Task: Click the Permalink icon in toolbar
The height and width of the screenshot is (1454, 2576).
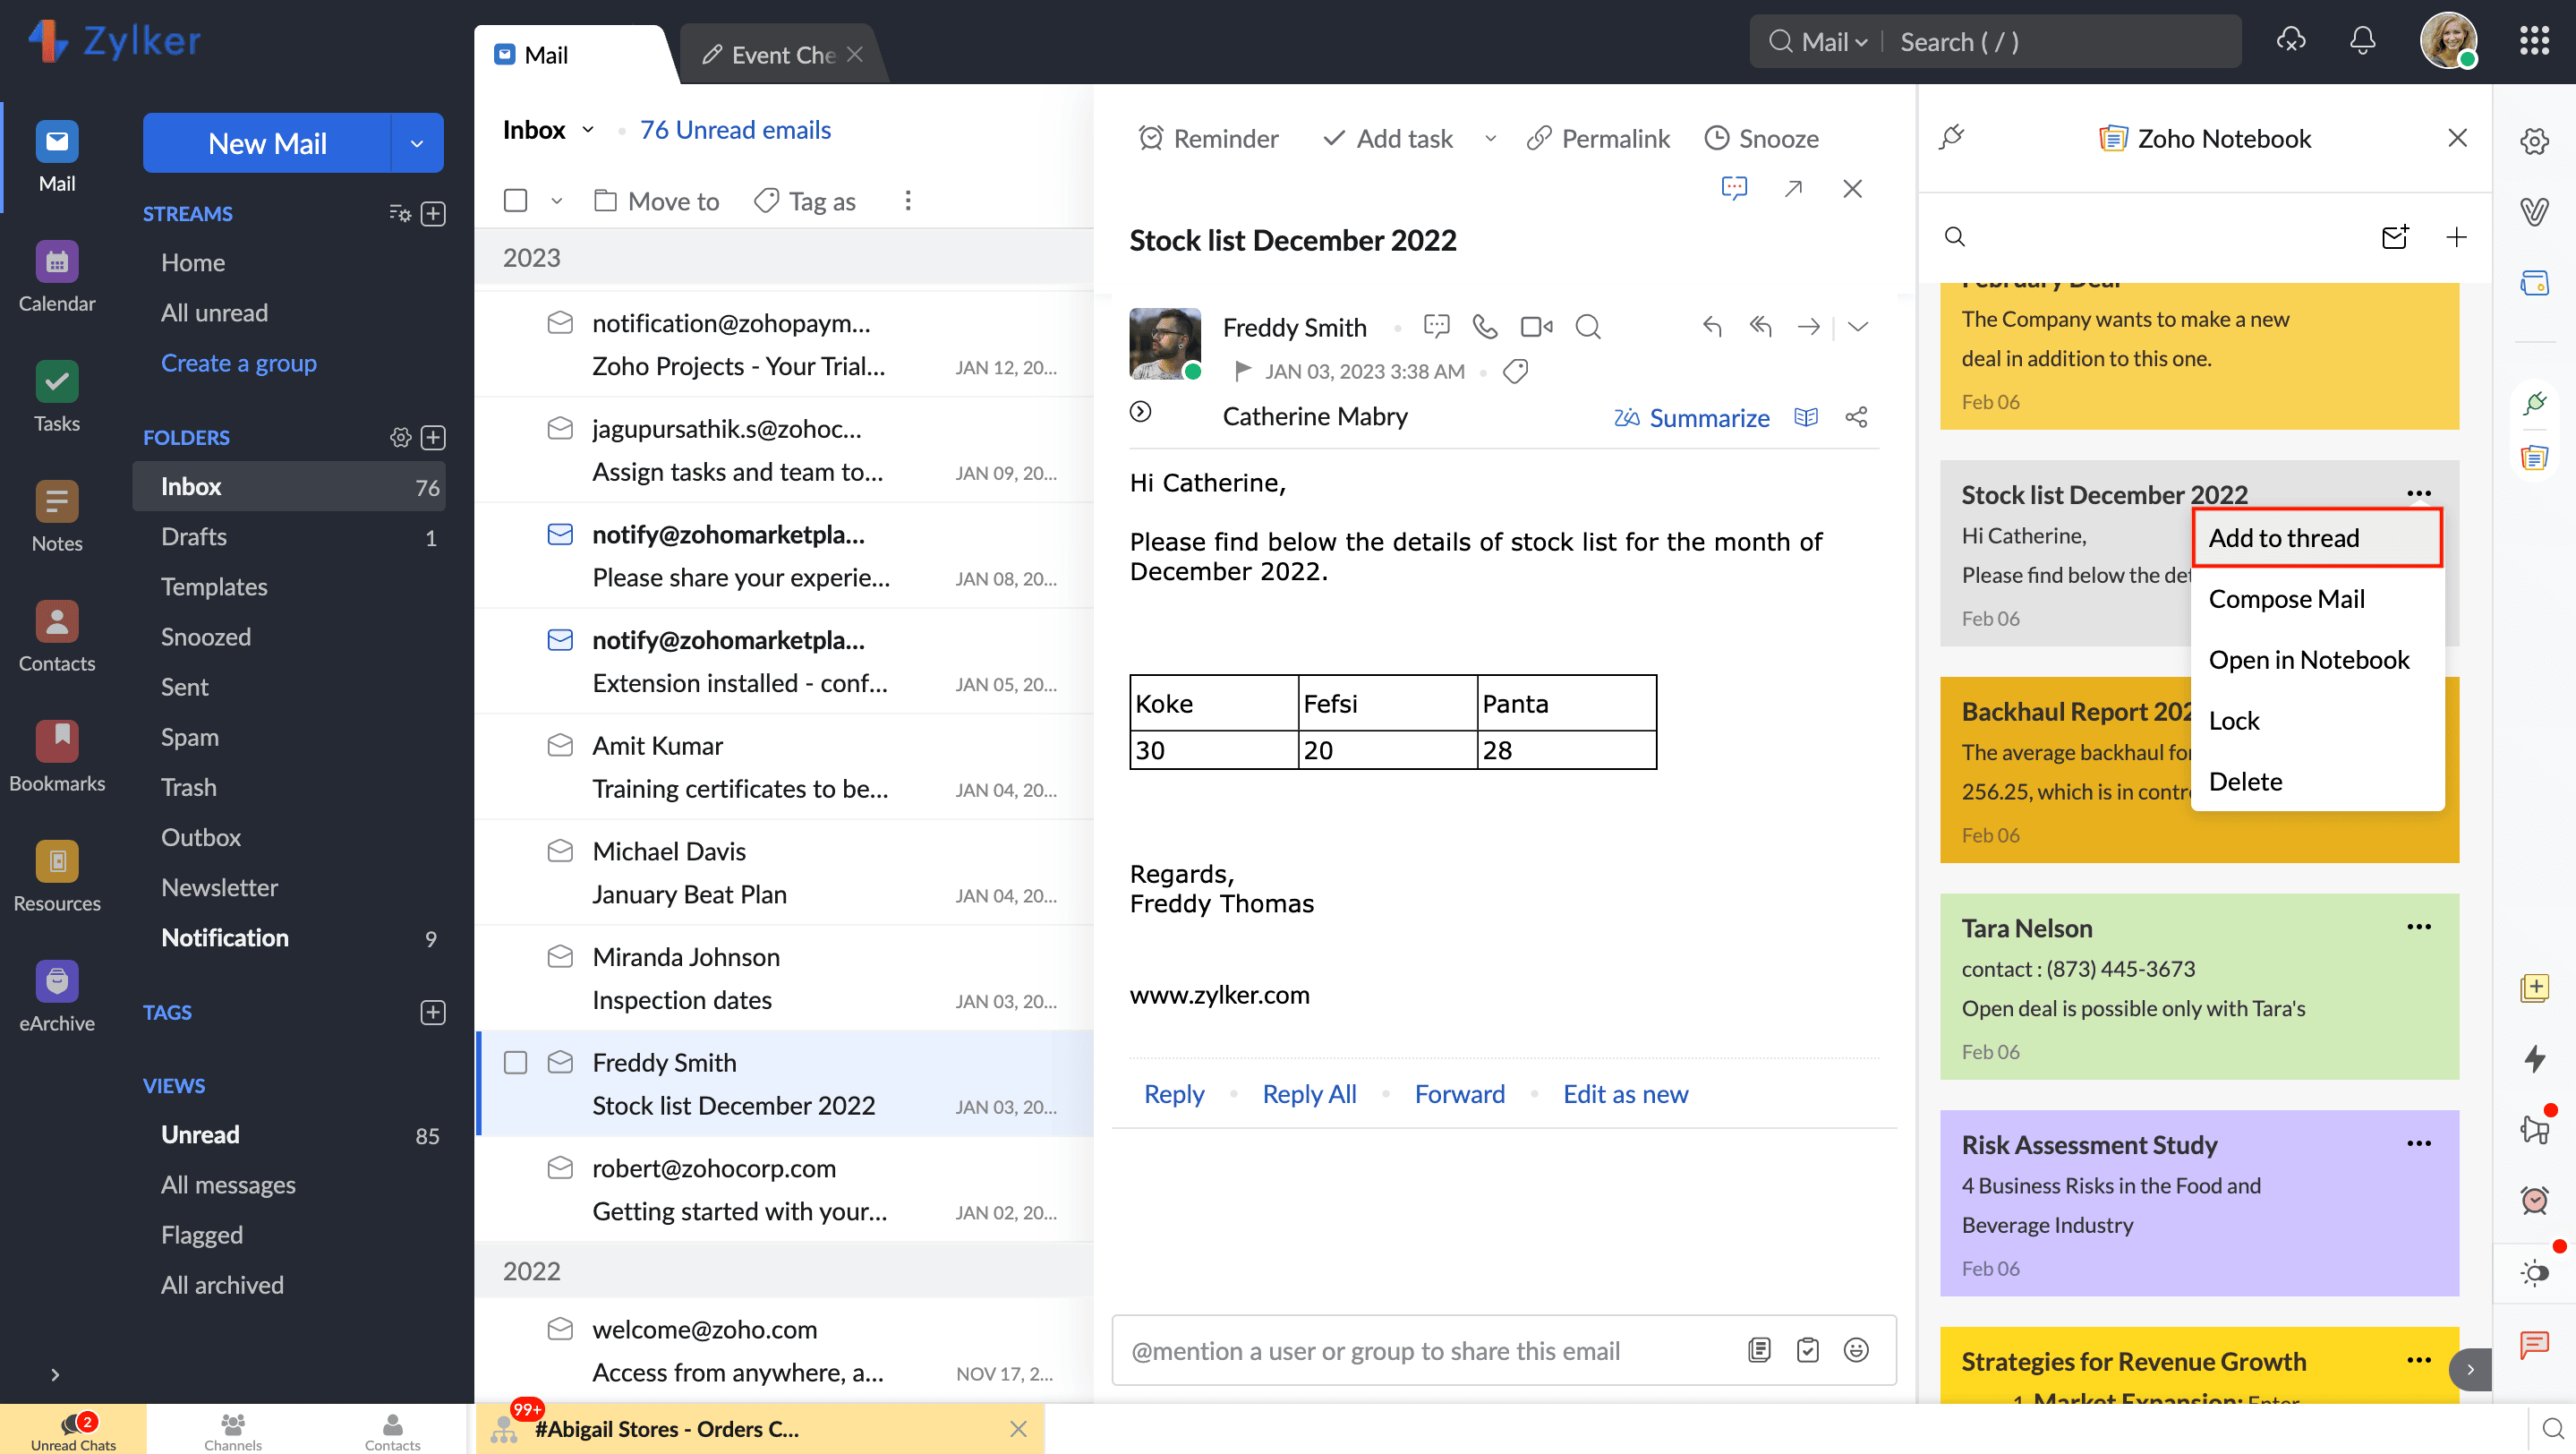Action: click(1539, 138)
